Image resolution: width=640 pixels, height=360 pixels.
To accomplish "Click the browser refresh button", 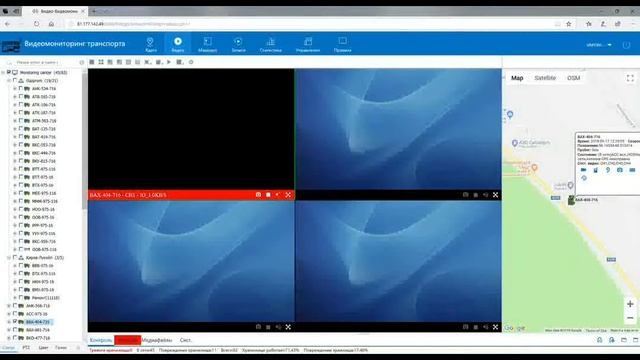I will tap(37, 24).
